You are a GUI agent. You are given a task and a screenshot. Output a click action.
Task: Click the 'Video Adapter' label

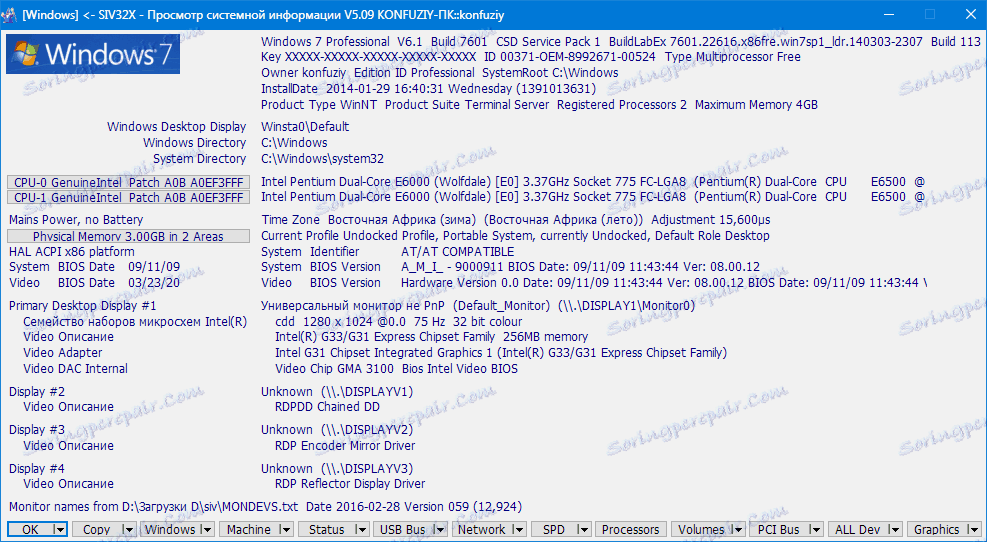(x=62, y=353)
